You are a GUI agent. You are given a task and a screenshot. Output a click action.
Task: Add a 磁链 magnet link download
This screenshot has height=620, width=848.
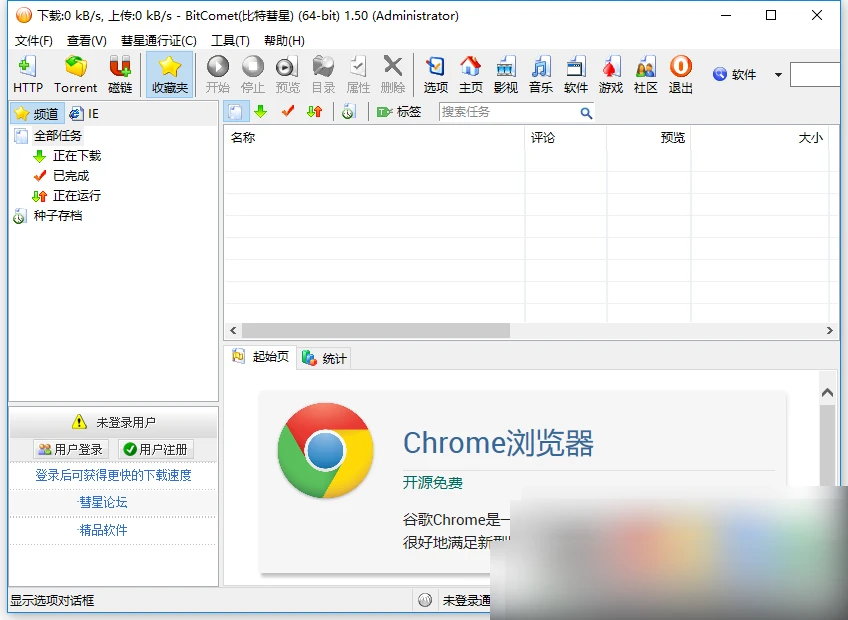[x=120, y=72]
